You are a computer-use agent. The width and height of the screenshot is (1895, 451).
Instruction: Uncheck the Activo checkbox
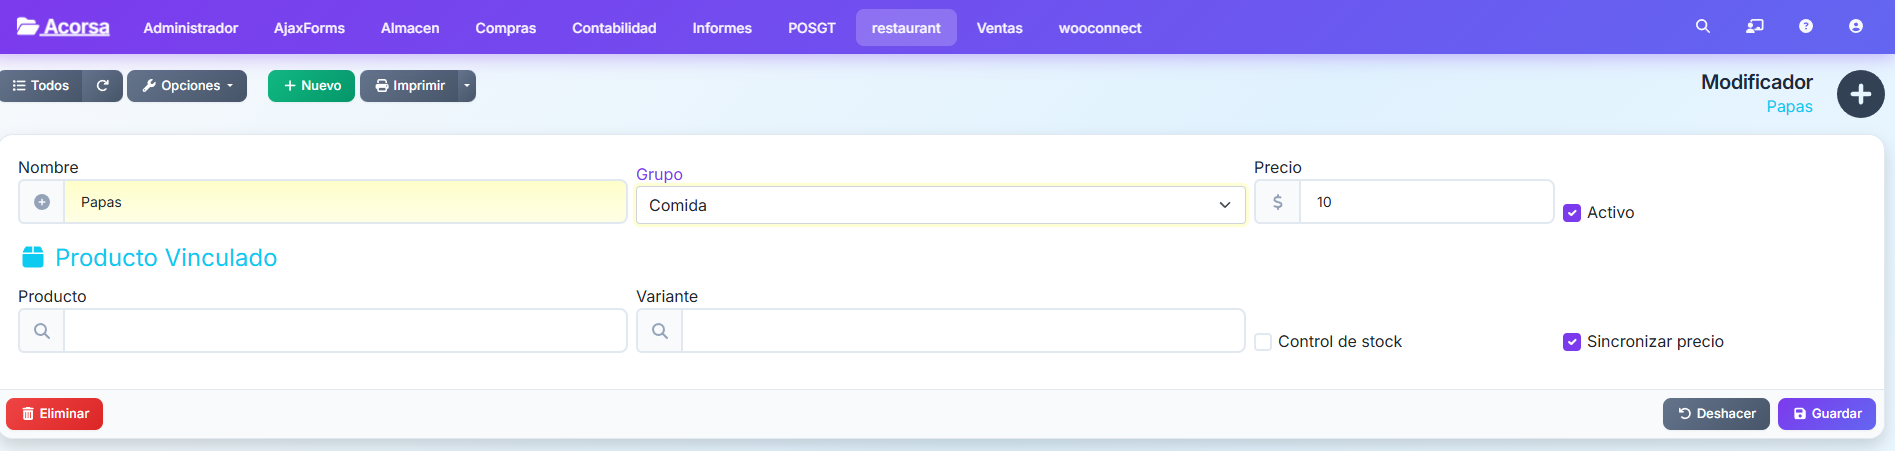pos(1572,213)
